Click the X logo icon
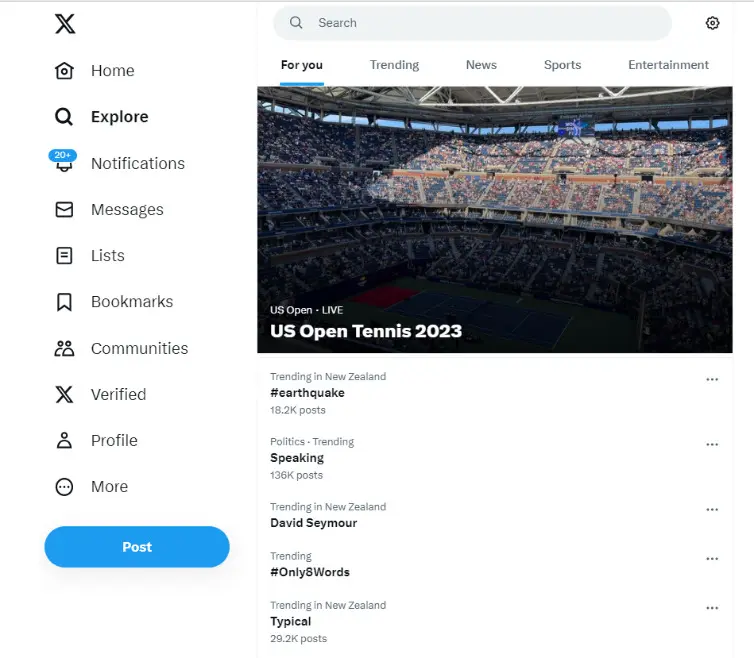 point(65,23)
